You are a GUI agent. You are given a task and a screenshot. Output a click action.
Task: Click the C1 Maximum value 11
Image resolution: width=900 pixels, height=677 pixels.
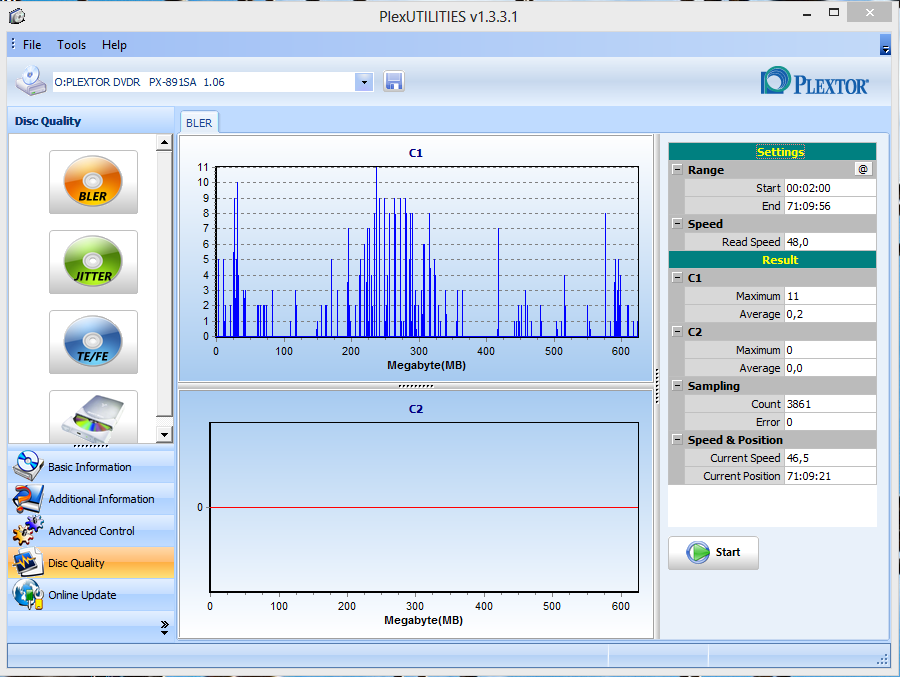pos(830,296)
